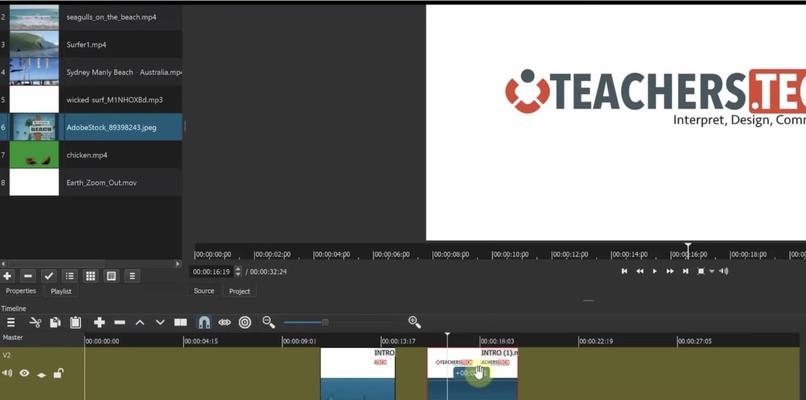The image size is (806, 400).
Task: Open the Properties tab
Action: click(x=21, y=291)
